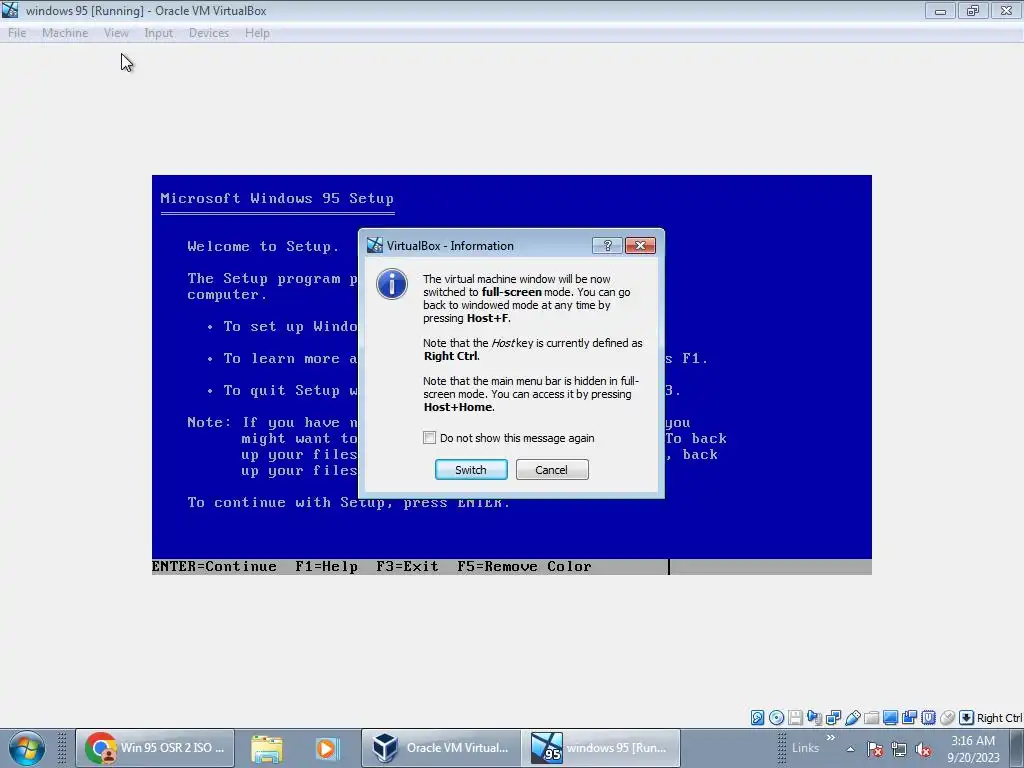Click the Cancel button in the dialog
Viewport: 1024px width, 768px height.
552,470
